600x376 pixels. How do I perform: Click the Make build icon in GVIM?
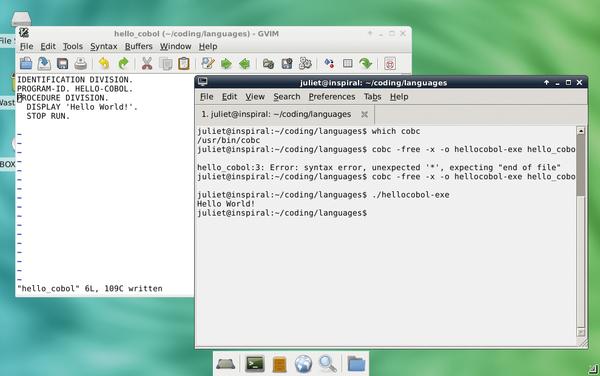pyautogui.click(x=329, y=63)
